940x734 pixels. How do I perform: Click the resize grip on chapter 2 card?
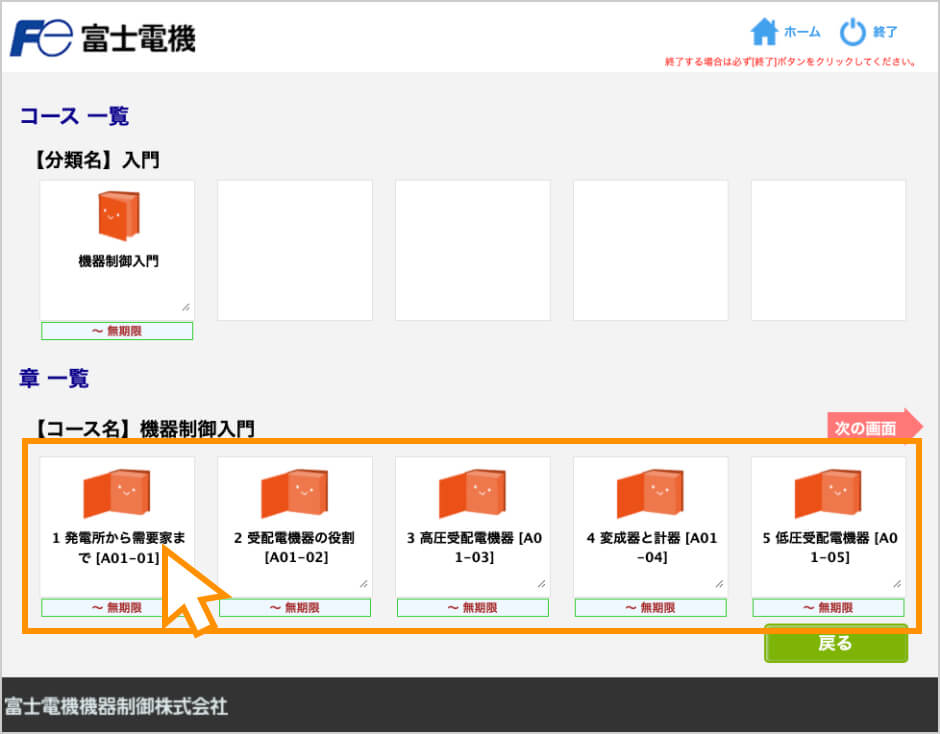coord(364,583)
